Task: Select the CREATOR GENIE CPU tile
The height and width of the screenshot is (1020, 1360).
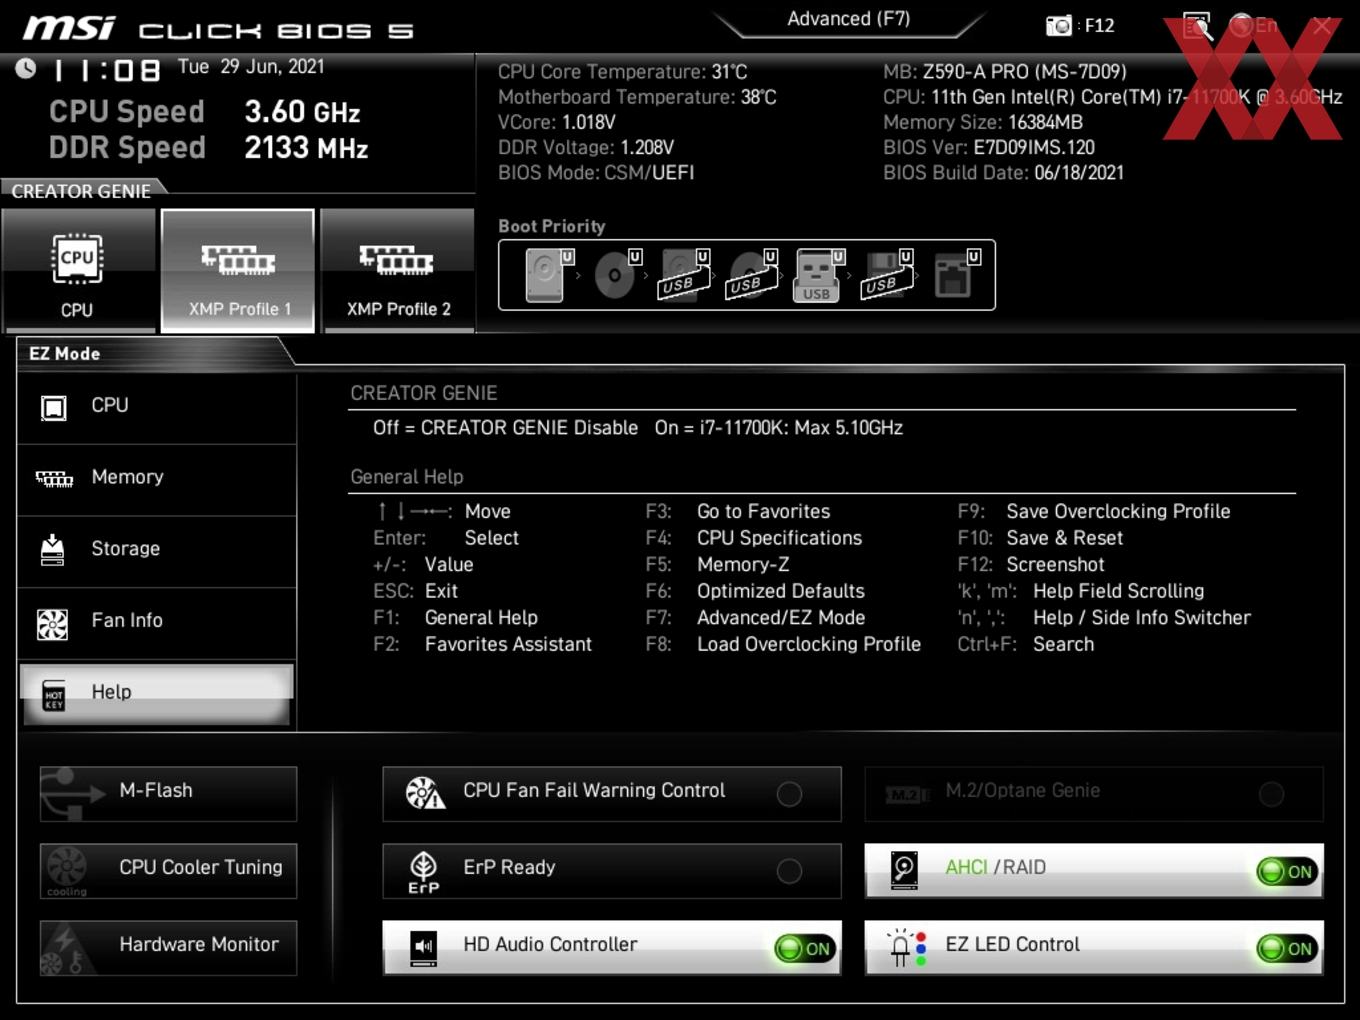Action: [78, 269]
